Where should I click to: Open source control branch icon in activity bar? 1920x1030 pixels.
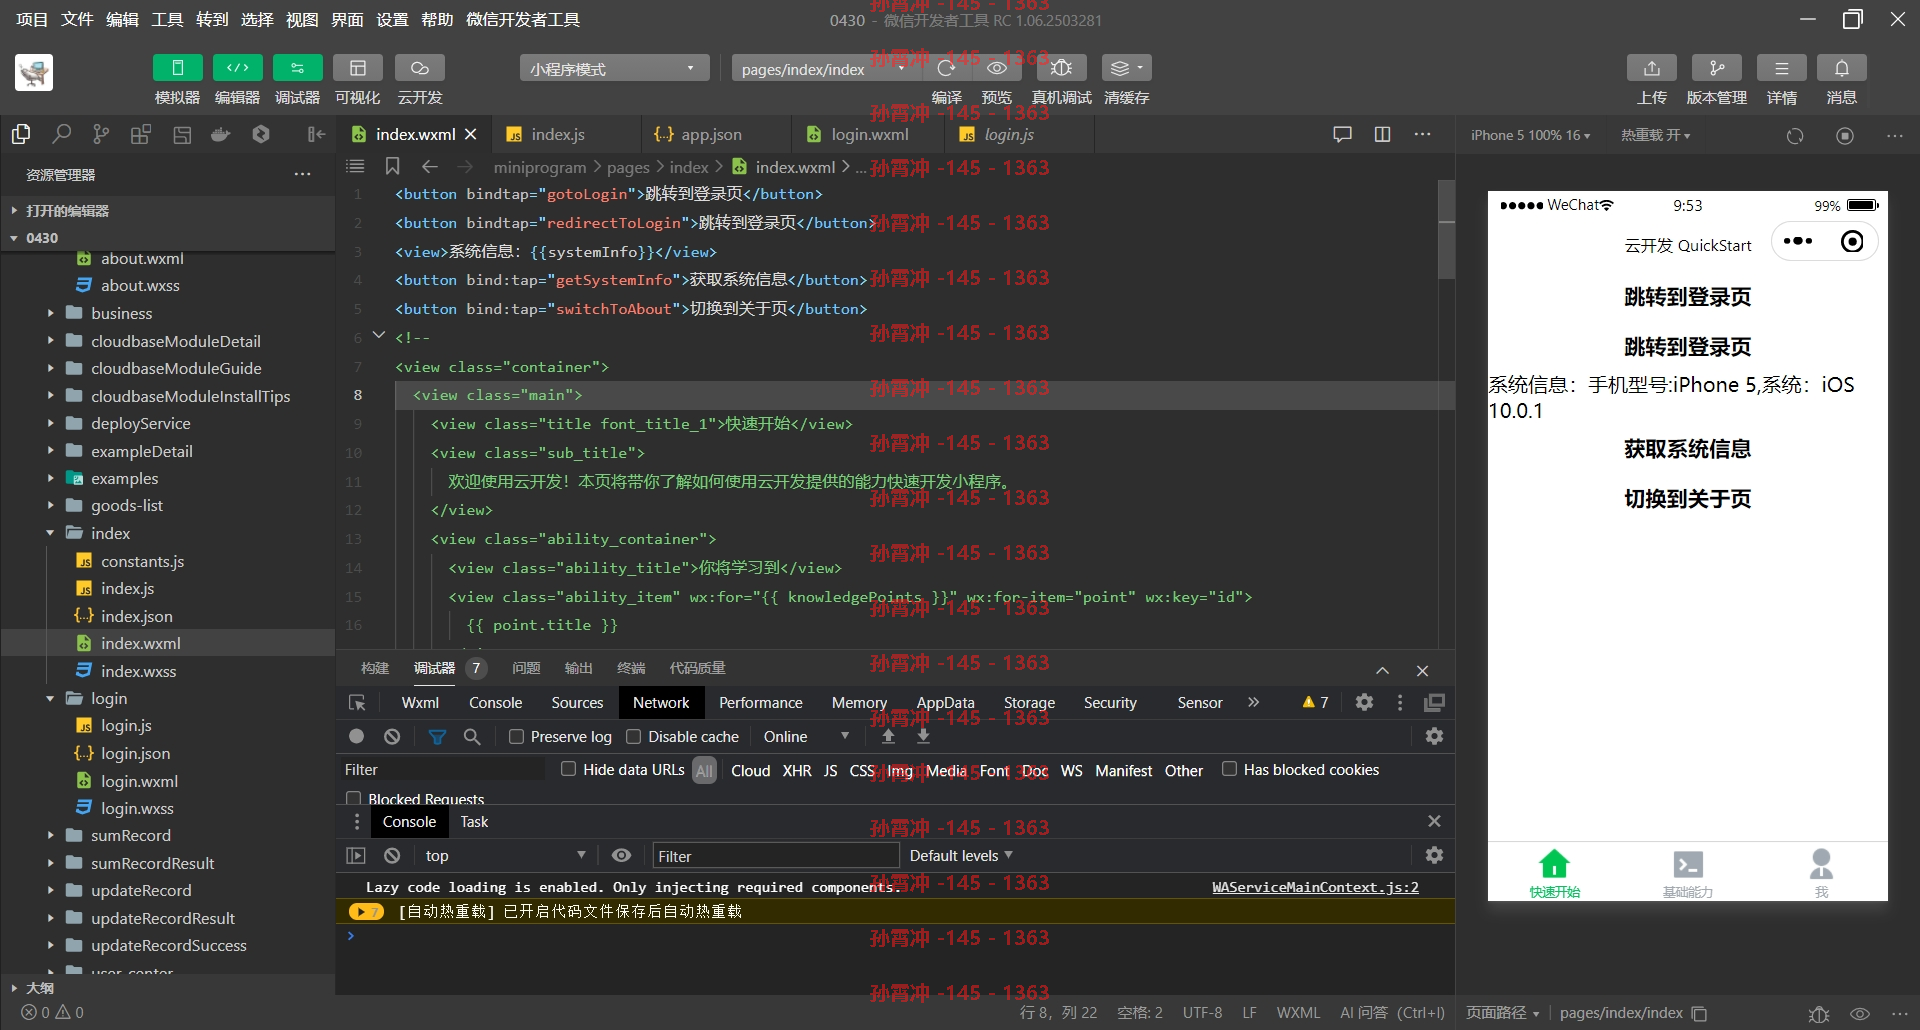(101, 134)
